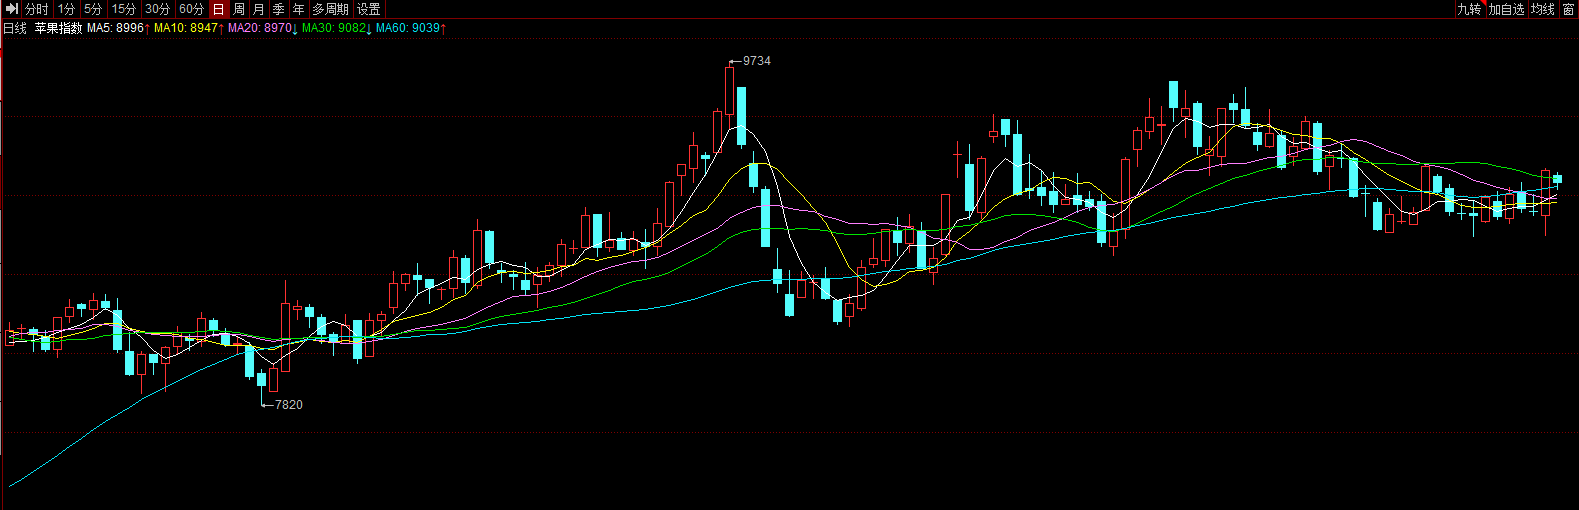Select the 1分 one-minute period
Image resolution: width=1579 pixels, height=510 pixels.
66,9
